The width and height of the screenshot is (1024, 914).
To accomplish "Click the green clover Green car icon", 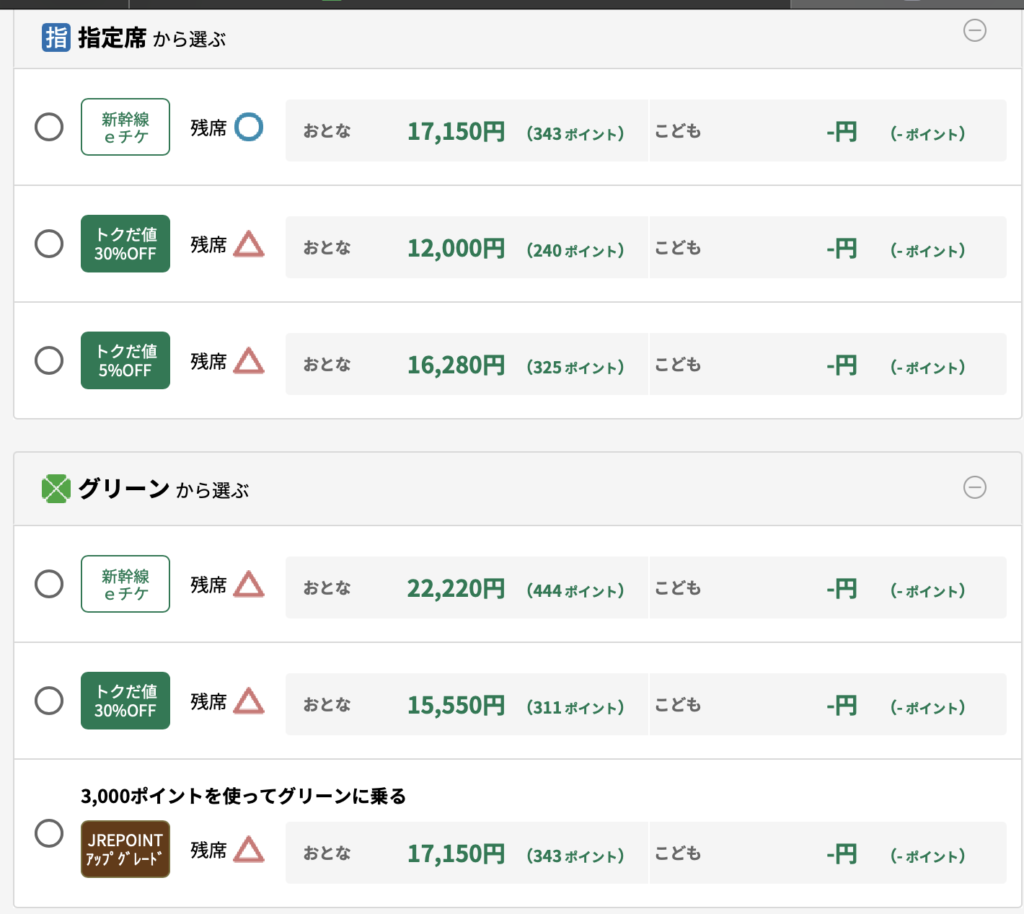I will 56,489.
